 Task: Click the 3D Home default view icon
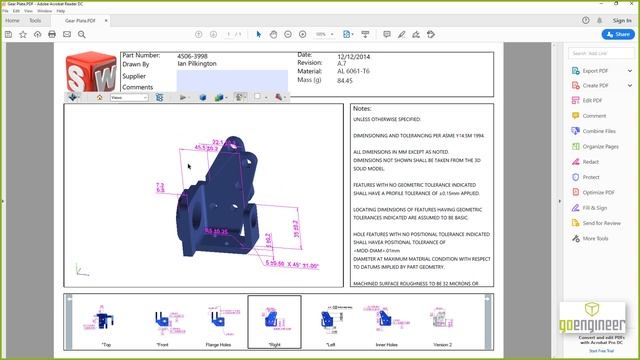[99, 98]
